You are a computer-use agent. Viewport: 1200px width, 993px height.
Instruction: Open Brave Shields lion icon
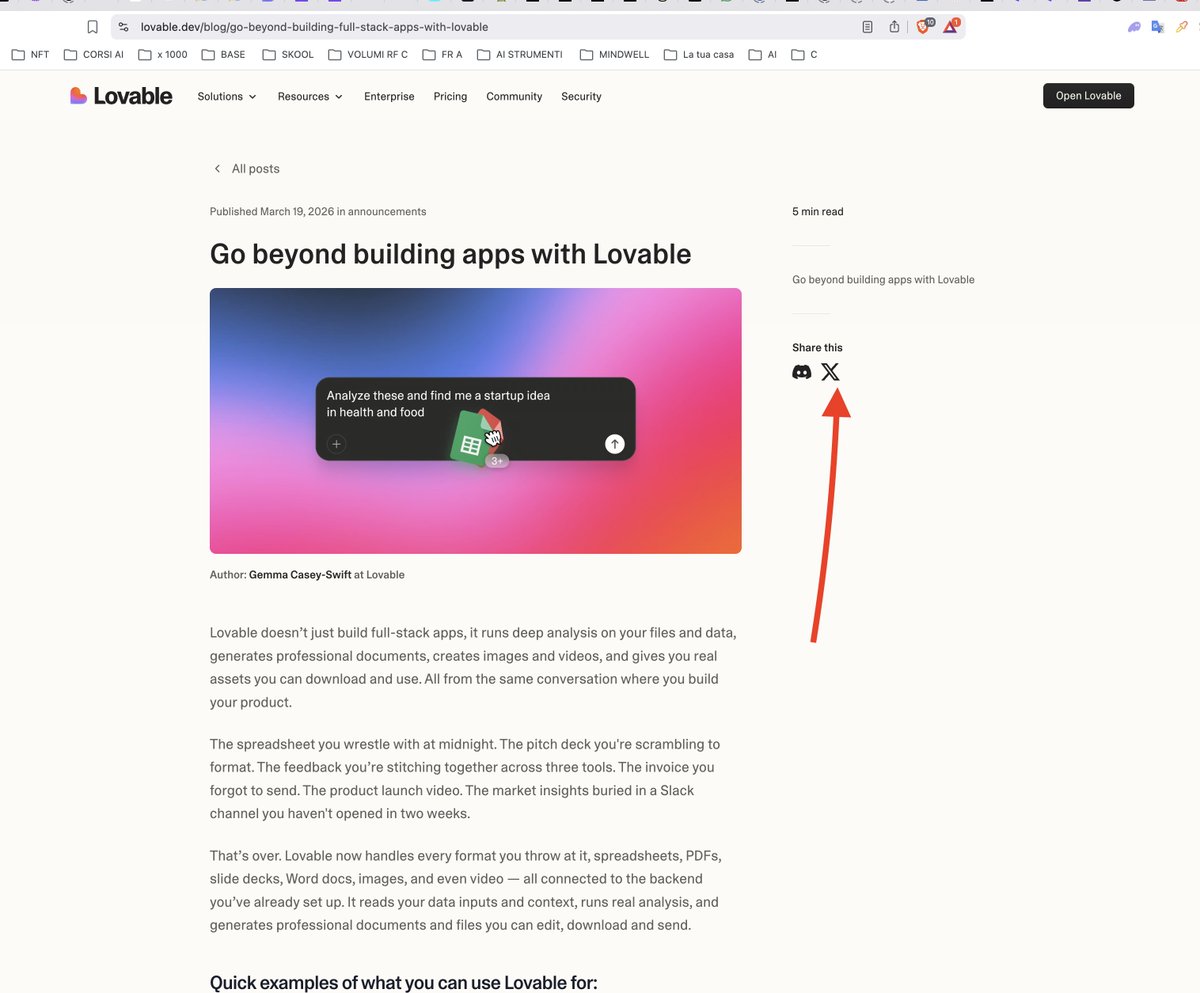pos(924,27)
